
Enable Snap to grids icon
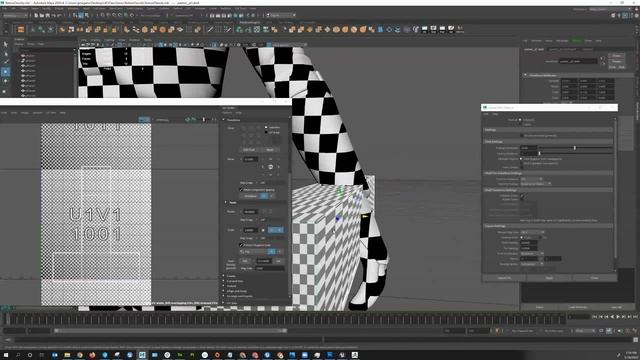102,16
